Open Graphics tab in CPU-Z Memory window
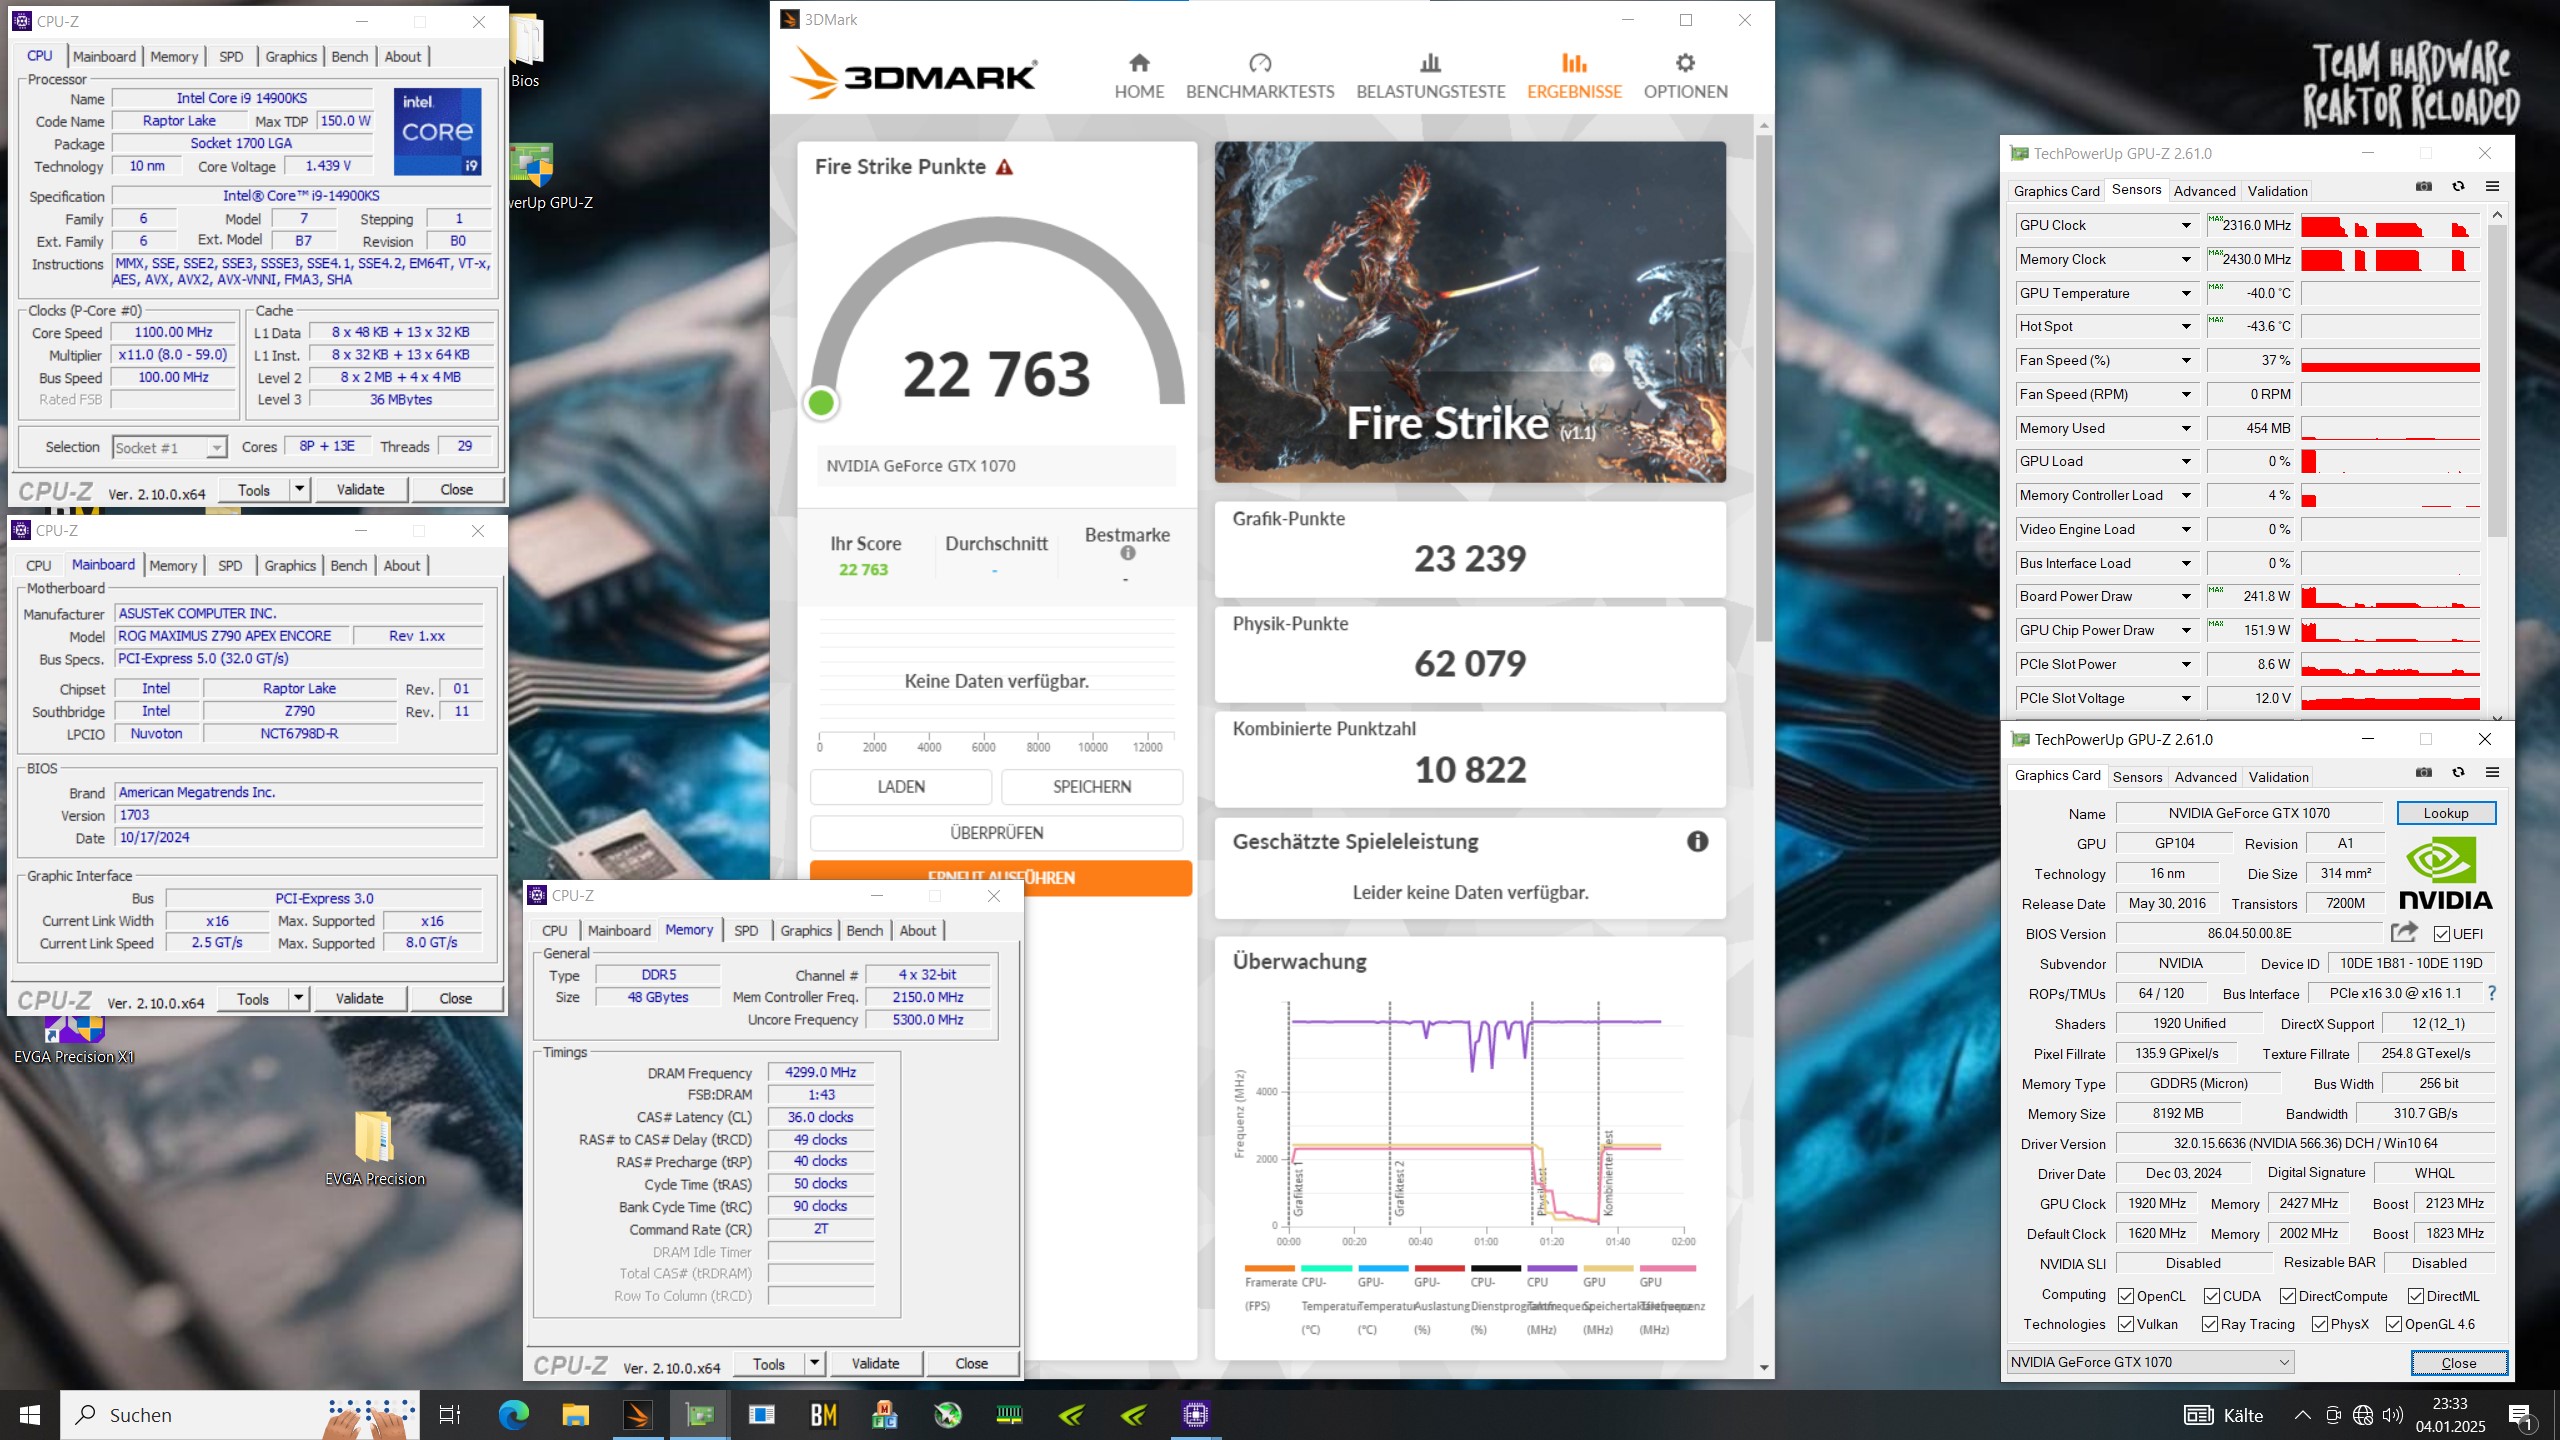Screen dimensions: 2560x1440 tap(806, 931)
